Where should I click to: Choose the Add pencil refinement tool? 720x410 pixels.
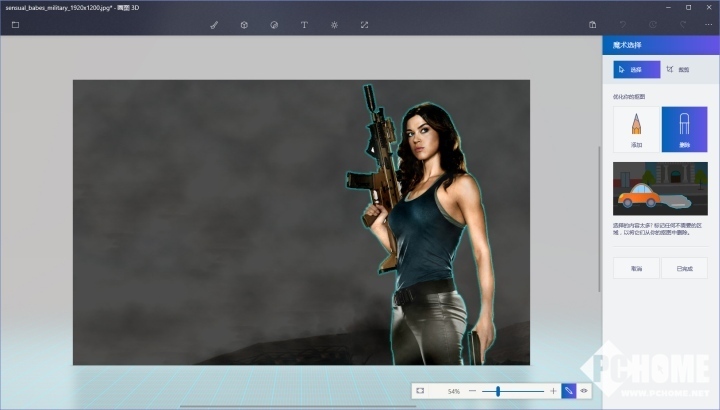(636, 129)
